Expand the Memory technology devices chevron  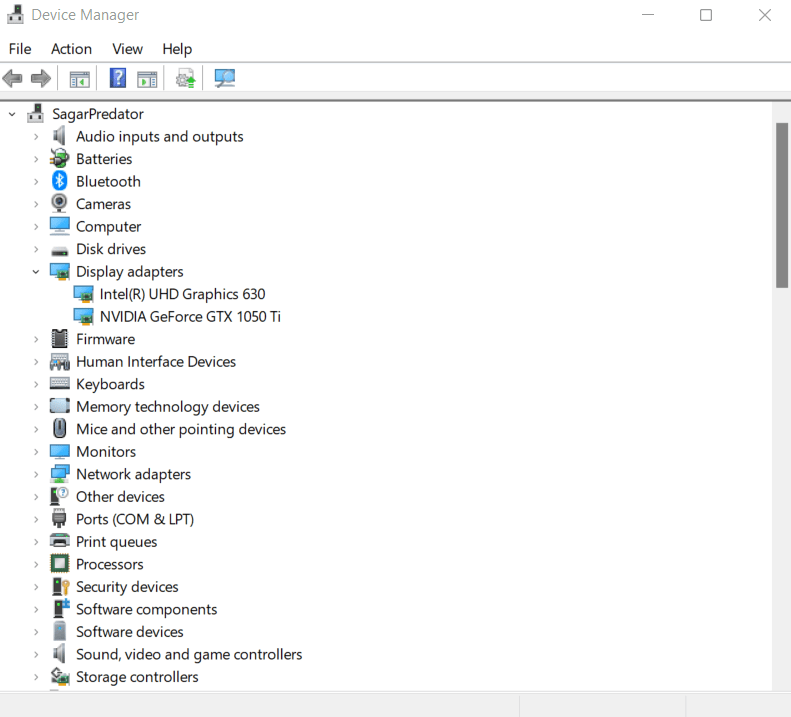click(x=36, y=407)
